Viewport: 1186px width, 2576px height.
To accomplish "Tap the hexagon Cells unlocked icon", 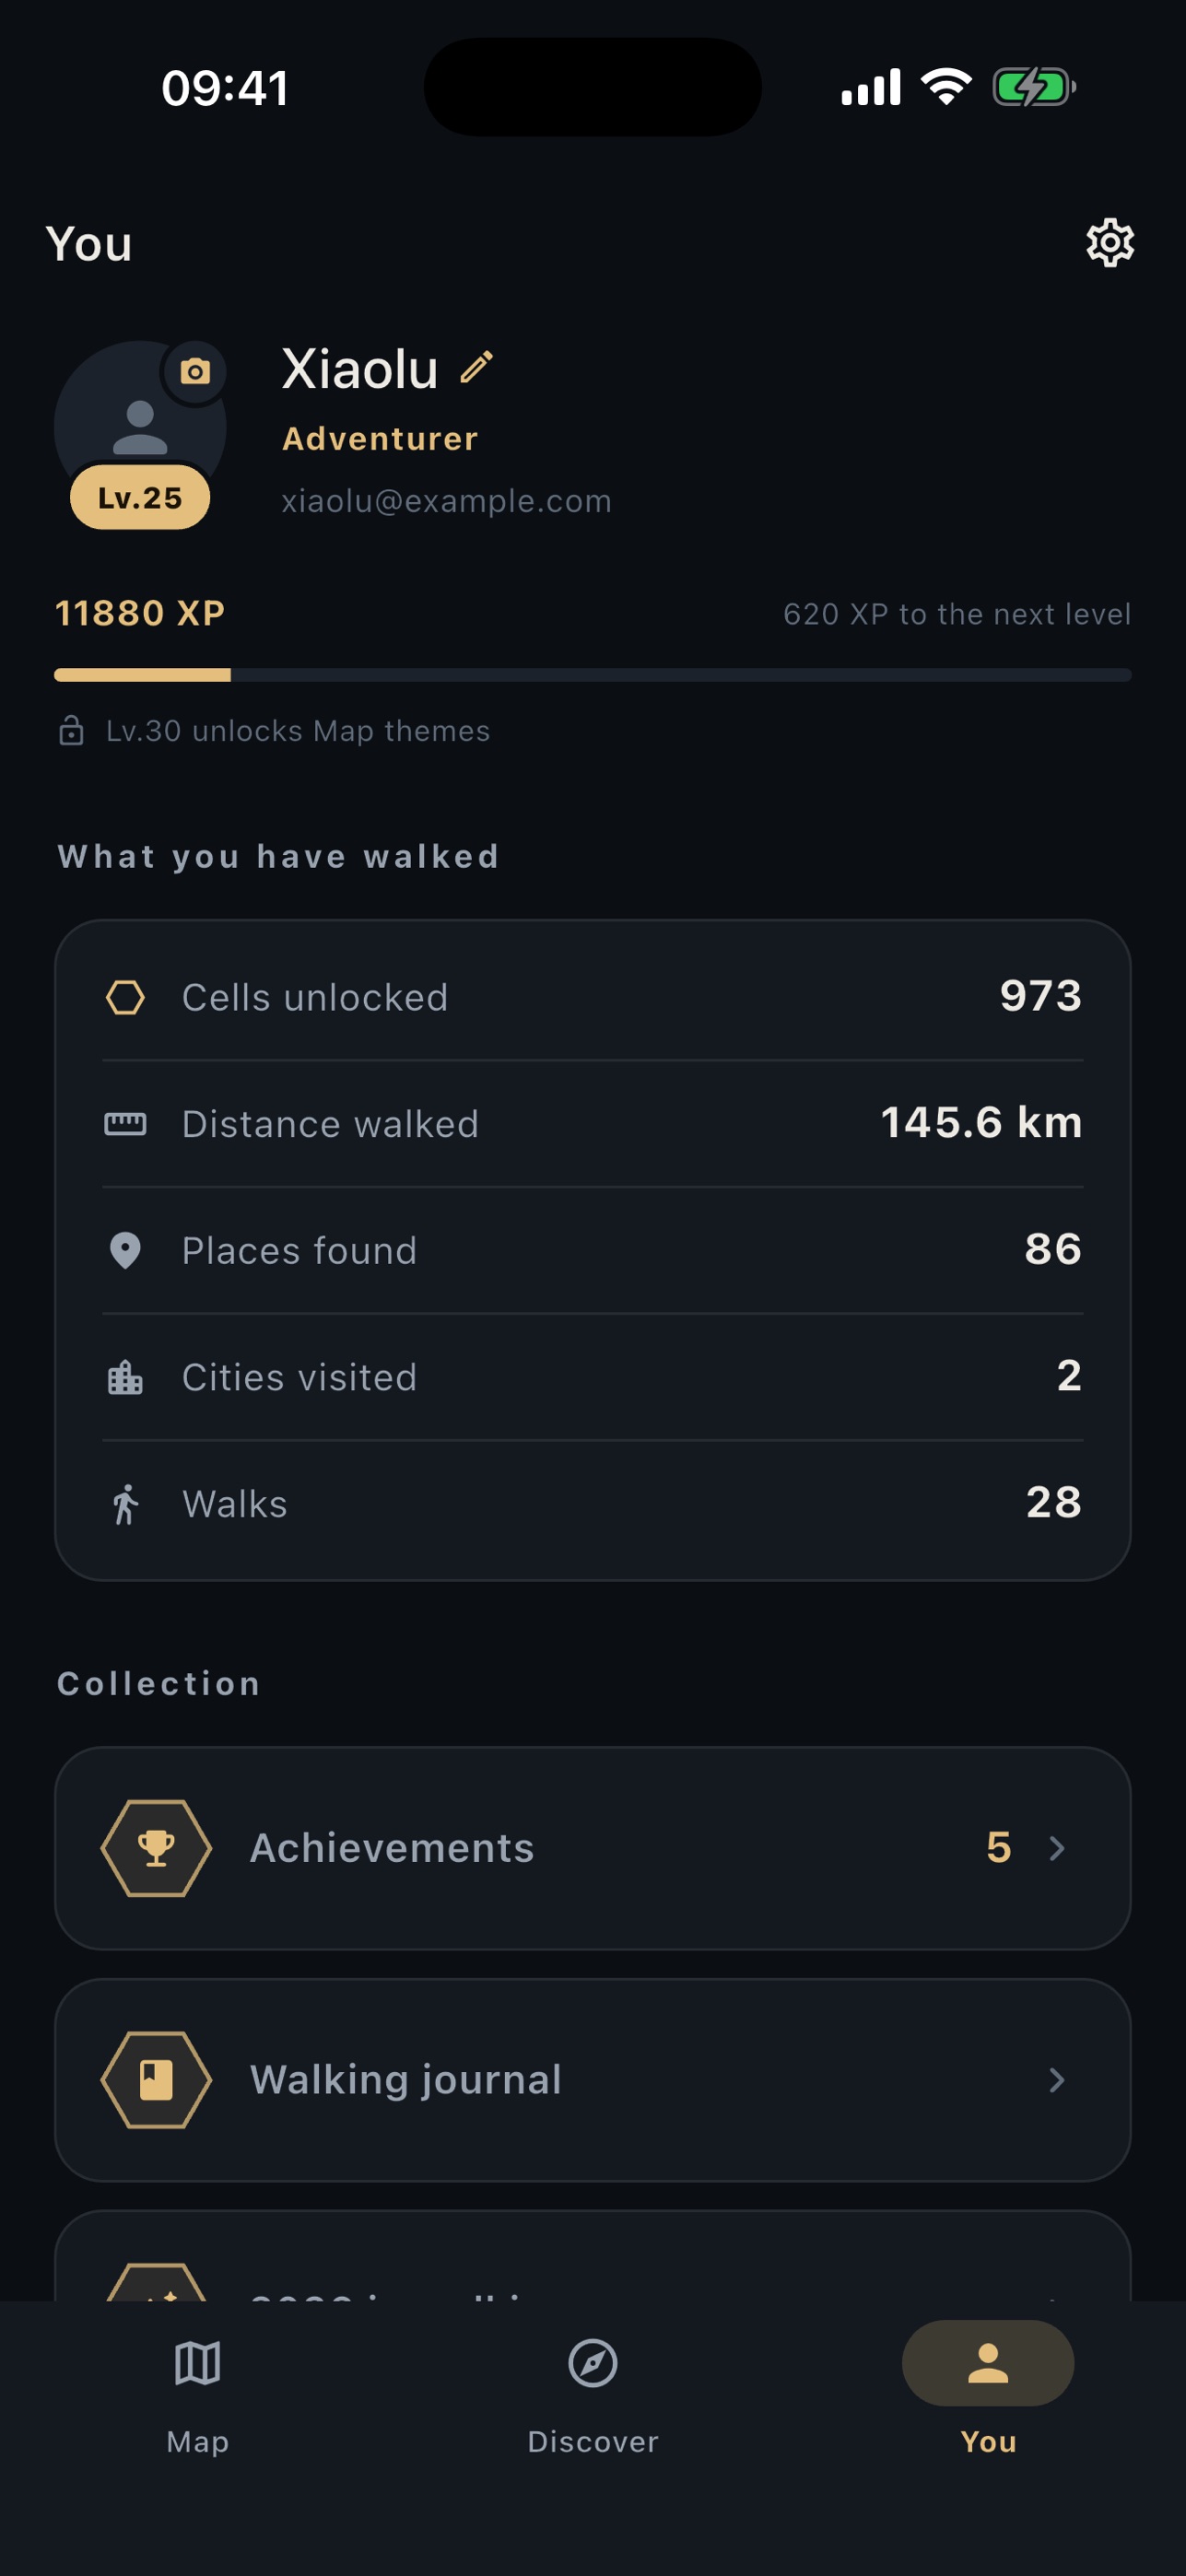I will click(125, 997).
